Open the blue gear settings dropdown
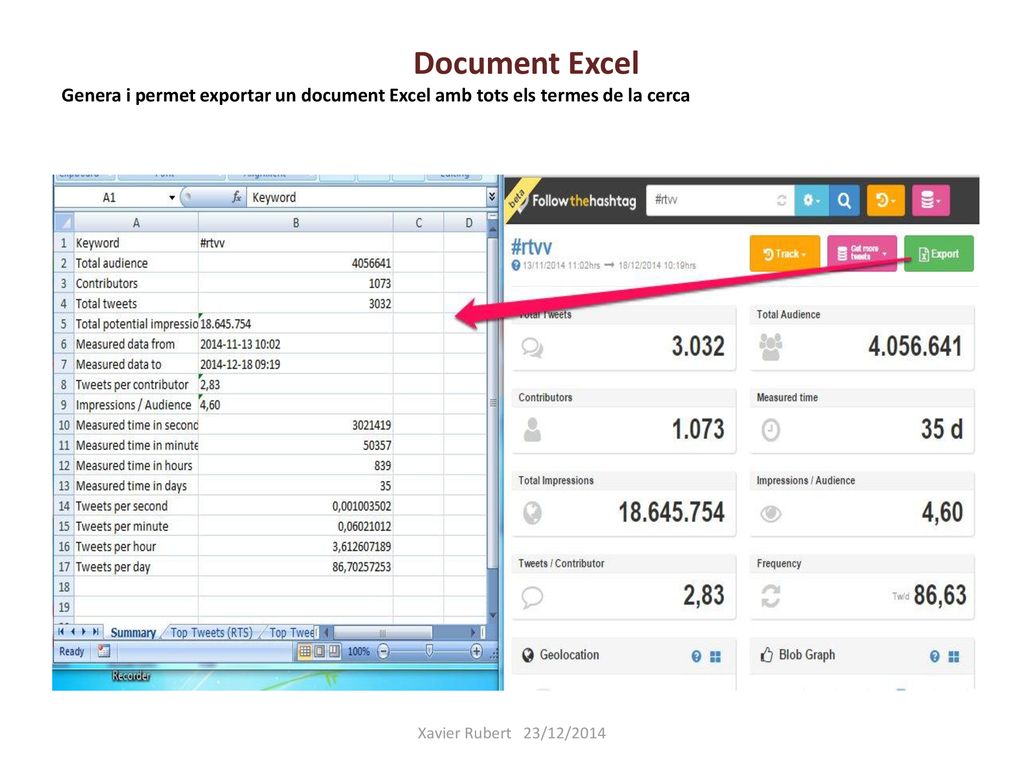This screenshot has height=768, width=1024. click(x=812, y=200)
